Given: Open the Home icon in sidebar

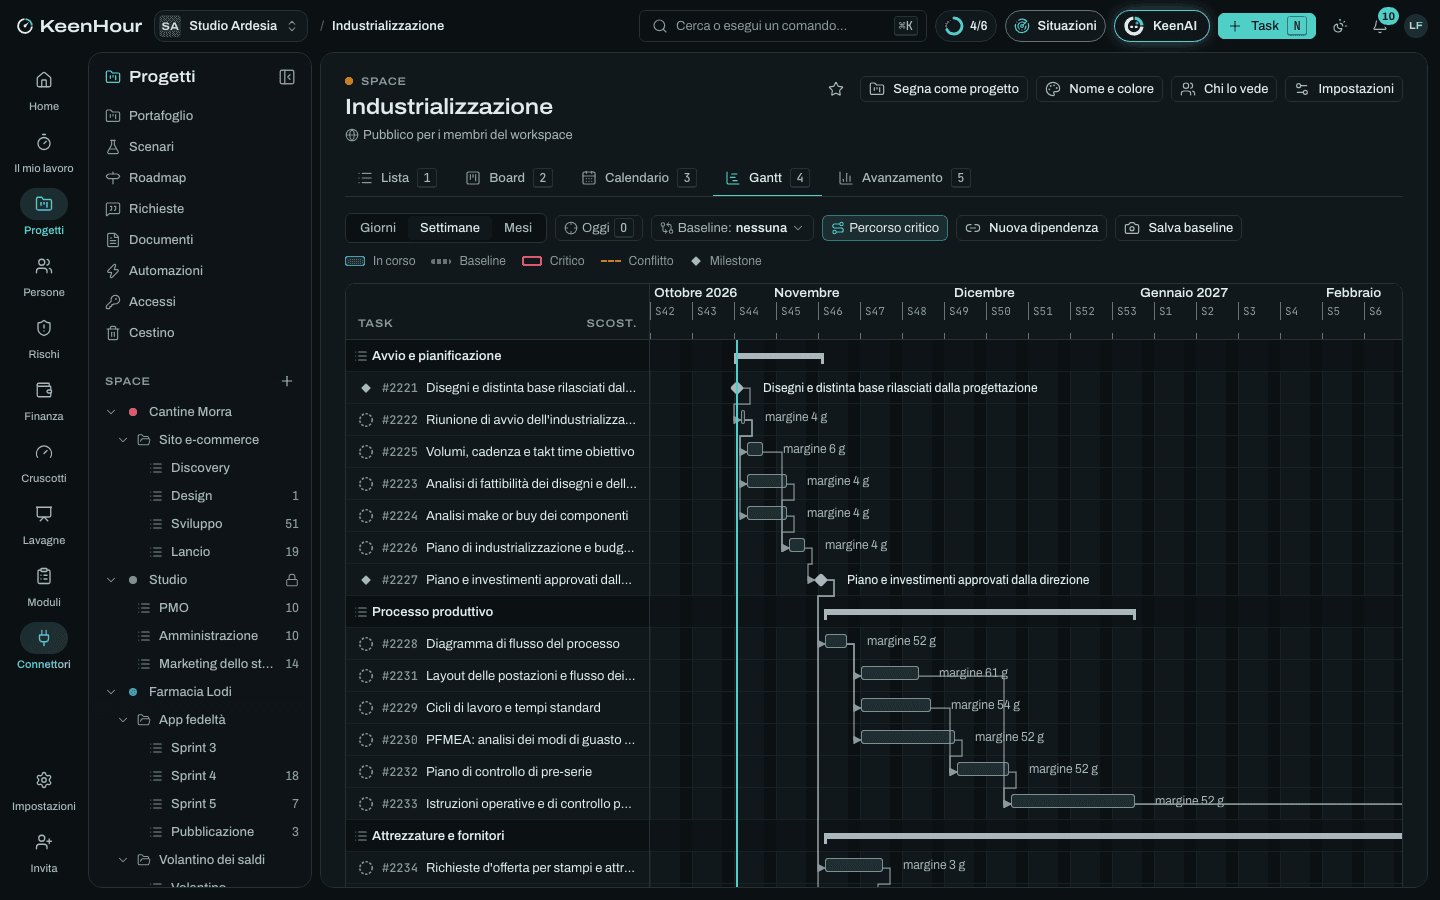Looking at the screenshot, I should pyautogui.click(x=44, y=80).
